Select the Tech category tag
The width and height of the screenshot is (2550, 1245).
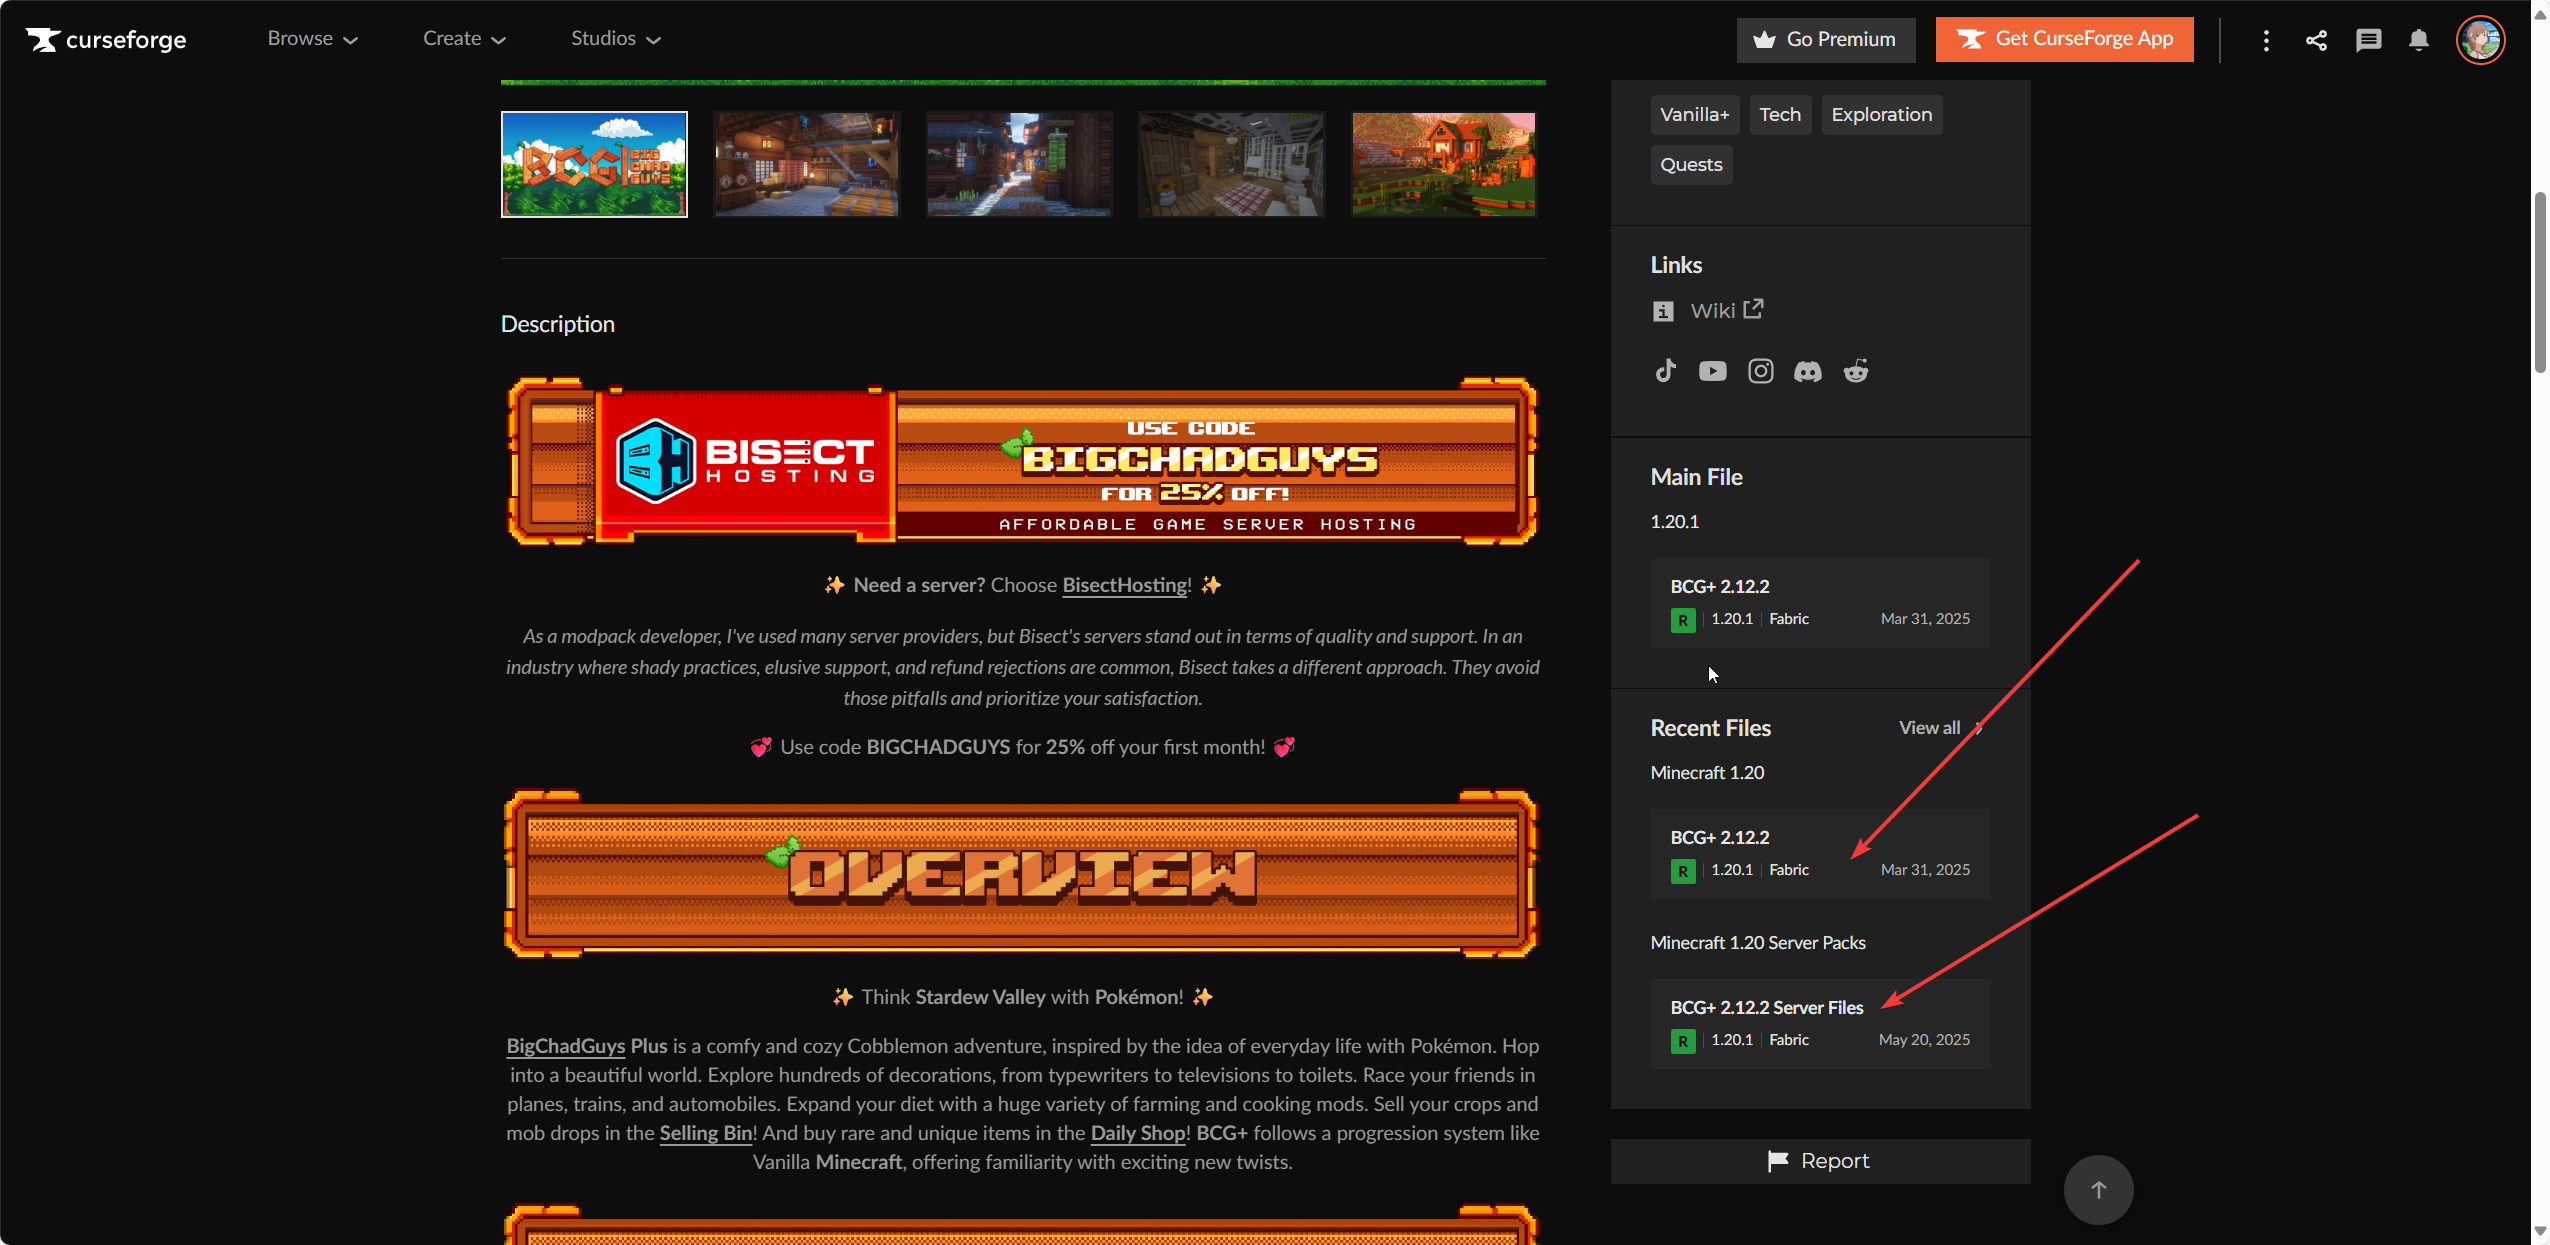(1780, 115)
